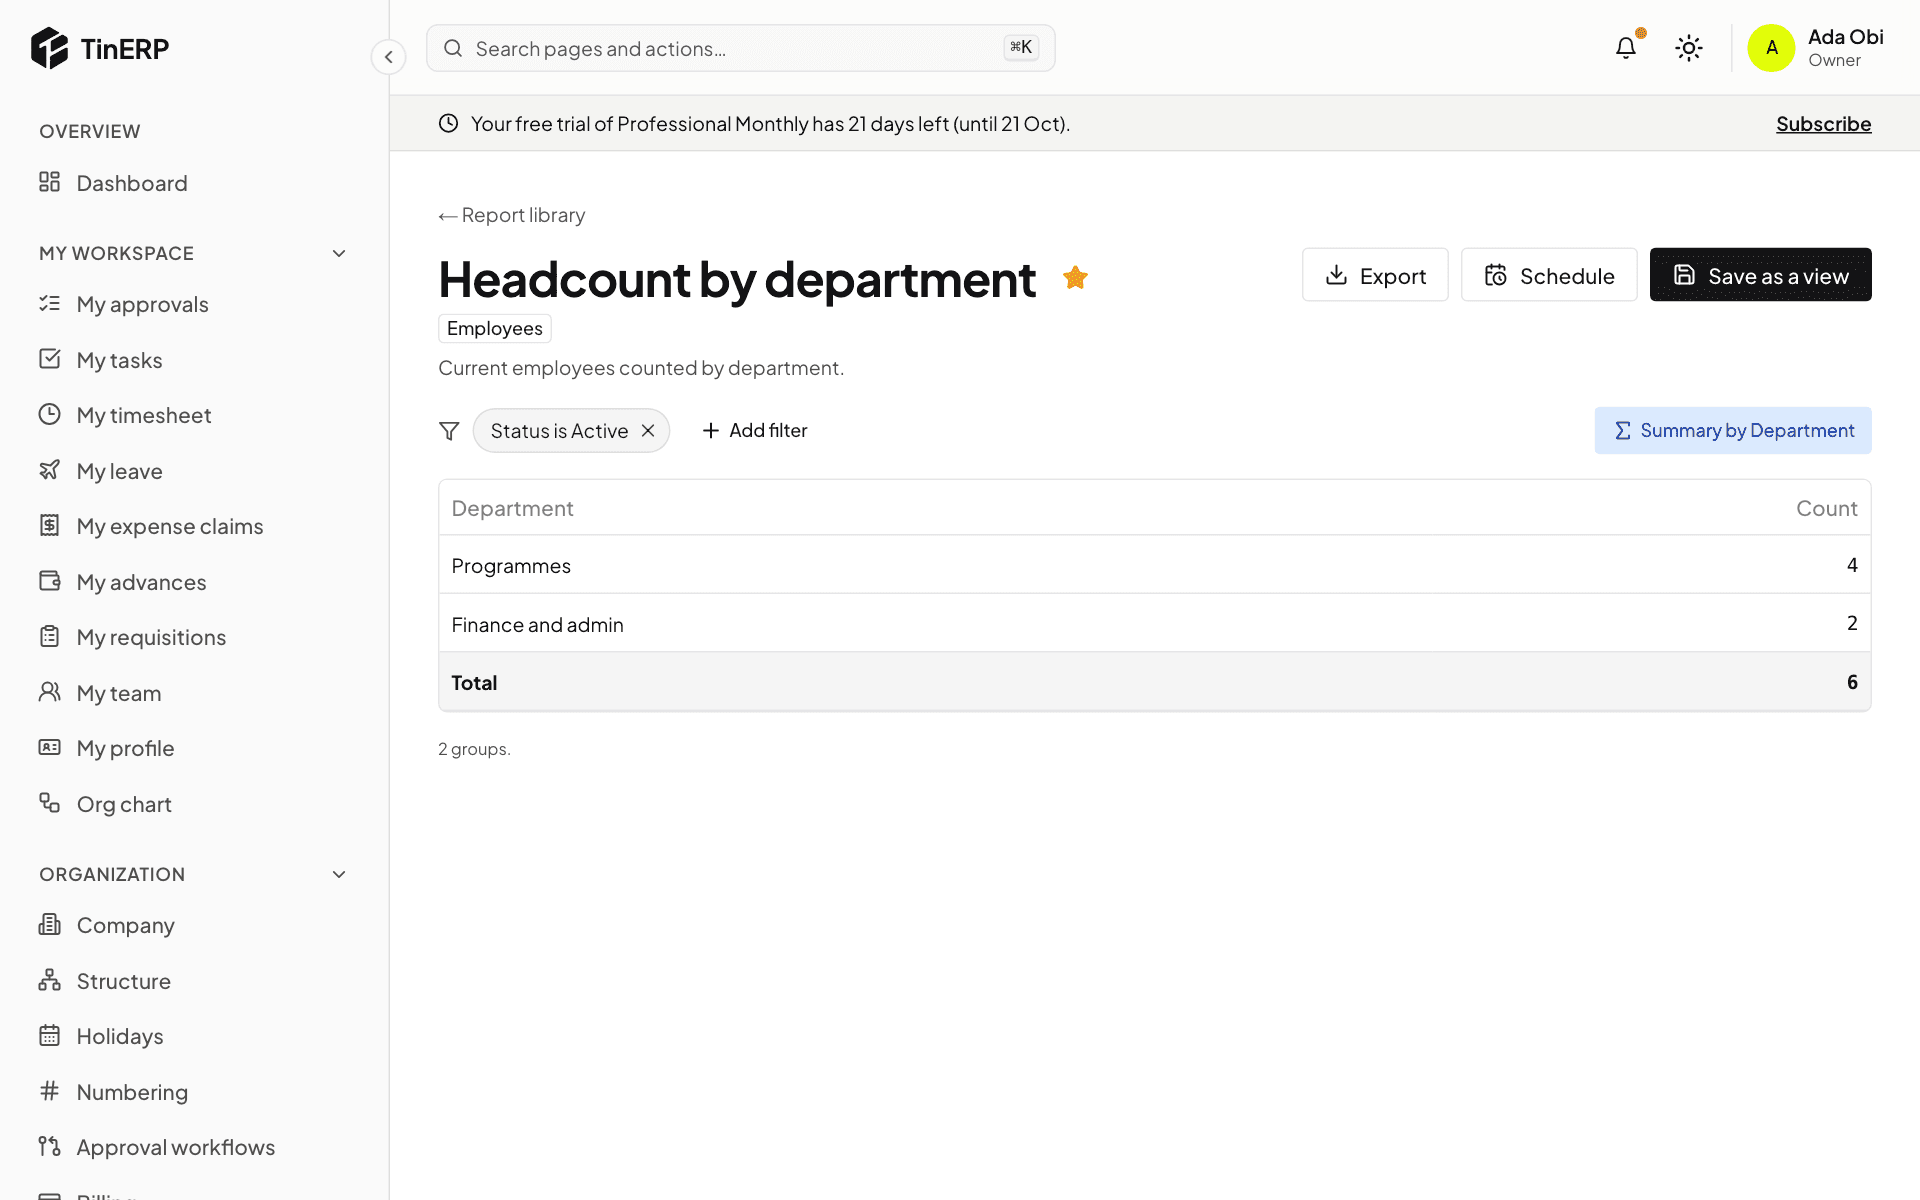
Task: Focus the search pages and actions field
Action: pos(740,48)
